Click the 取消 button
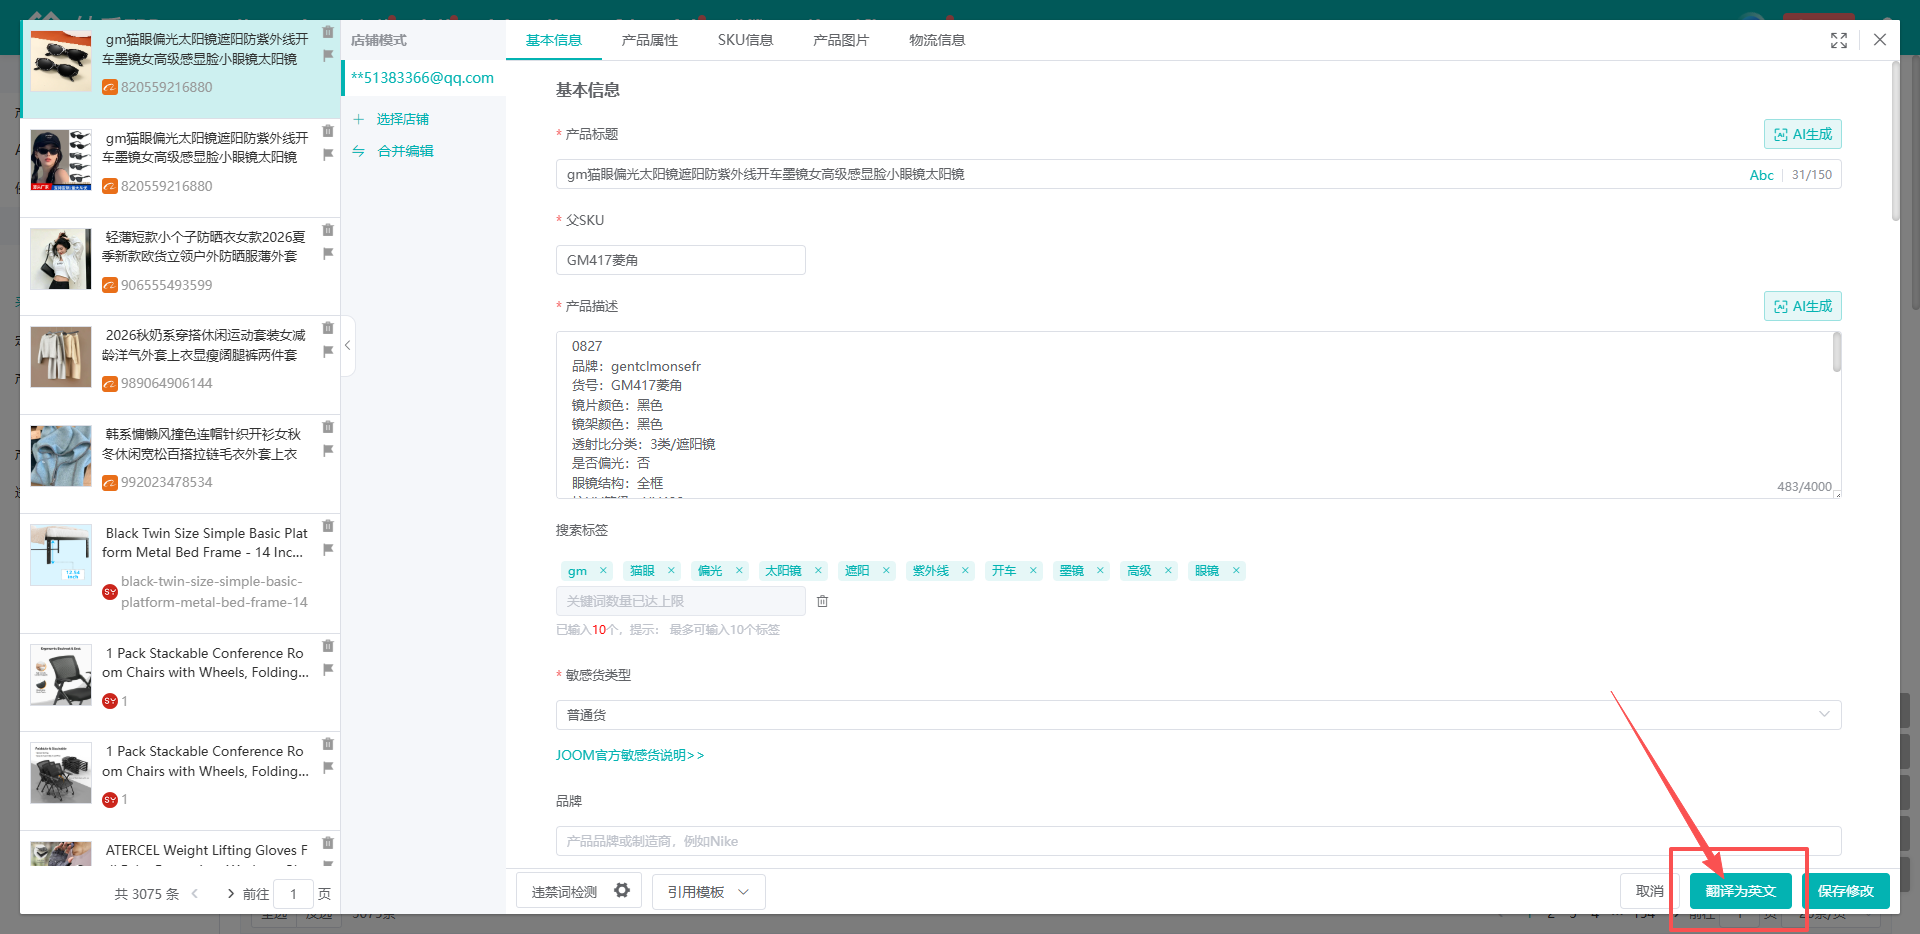This screenshot has width=1920, height=934. [1649, 891]
